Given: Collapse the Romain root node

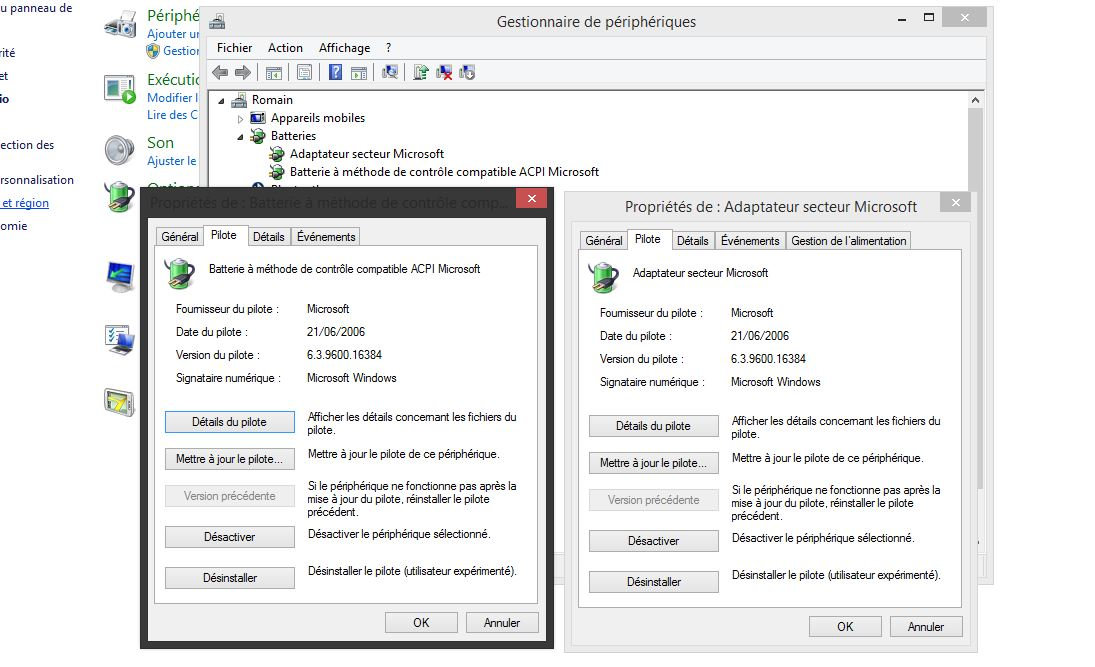Looking at the screenshot, I should tap(221, 101).
